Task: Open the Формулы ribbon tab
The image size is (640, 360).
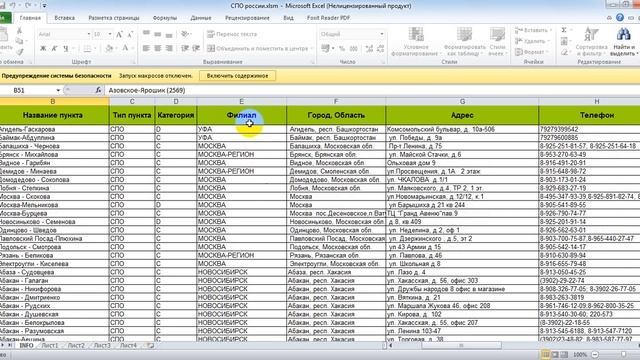Action: [164, 18]
